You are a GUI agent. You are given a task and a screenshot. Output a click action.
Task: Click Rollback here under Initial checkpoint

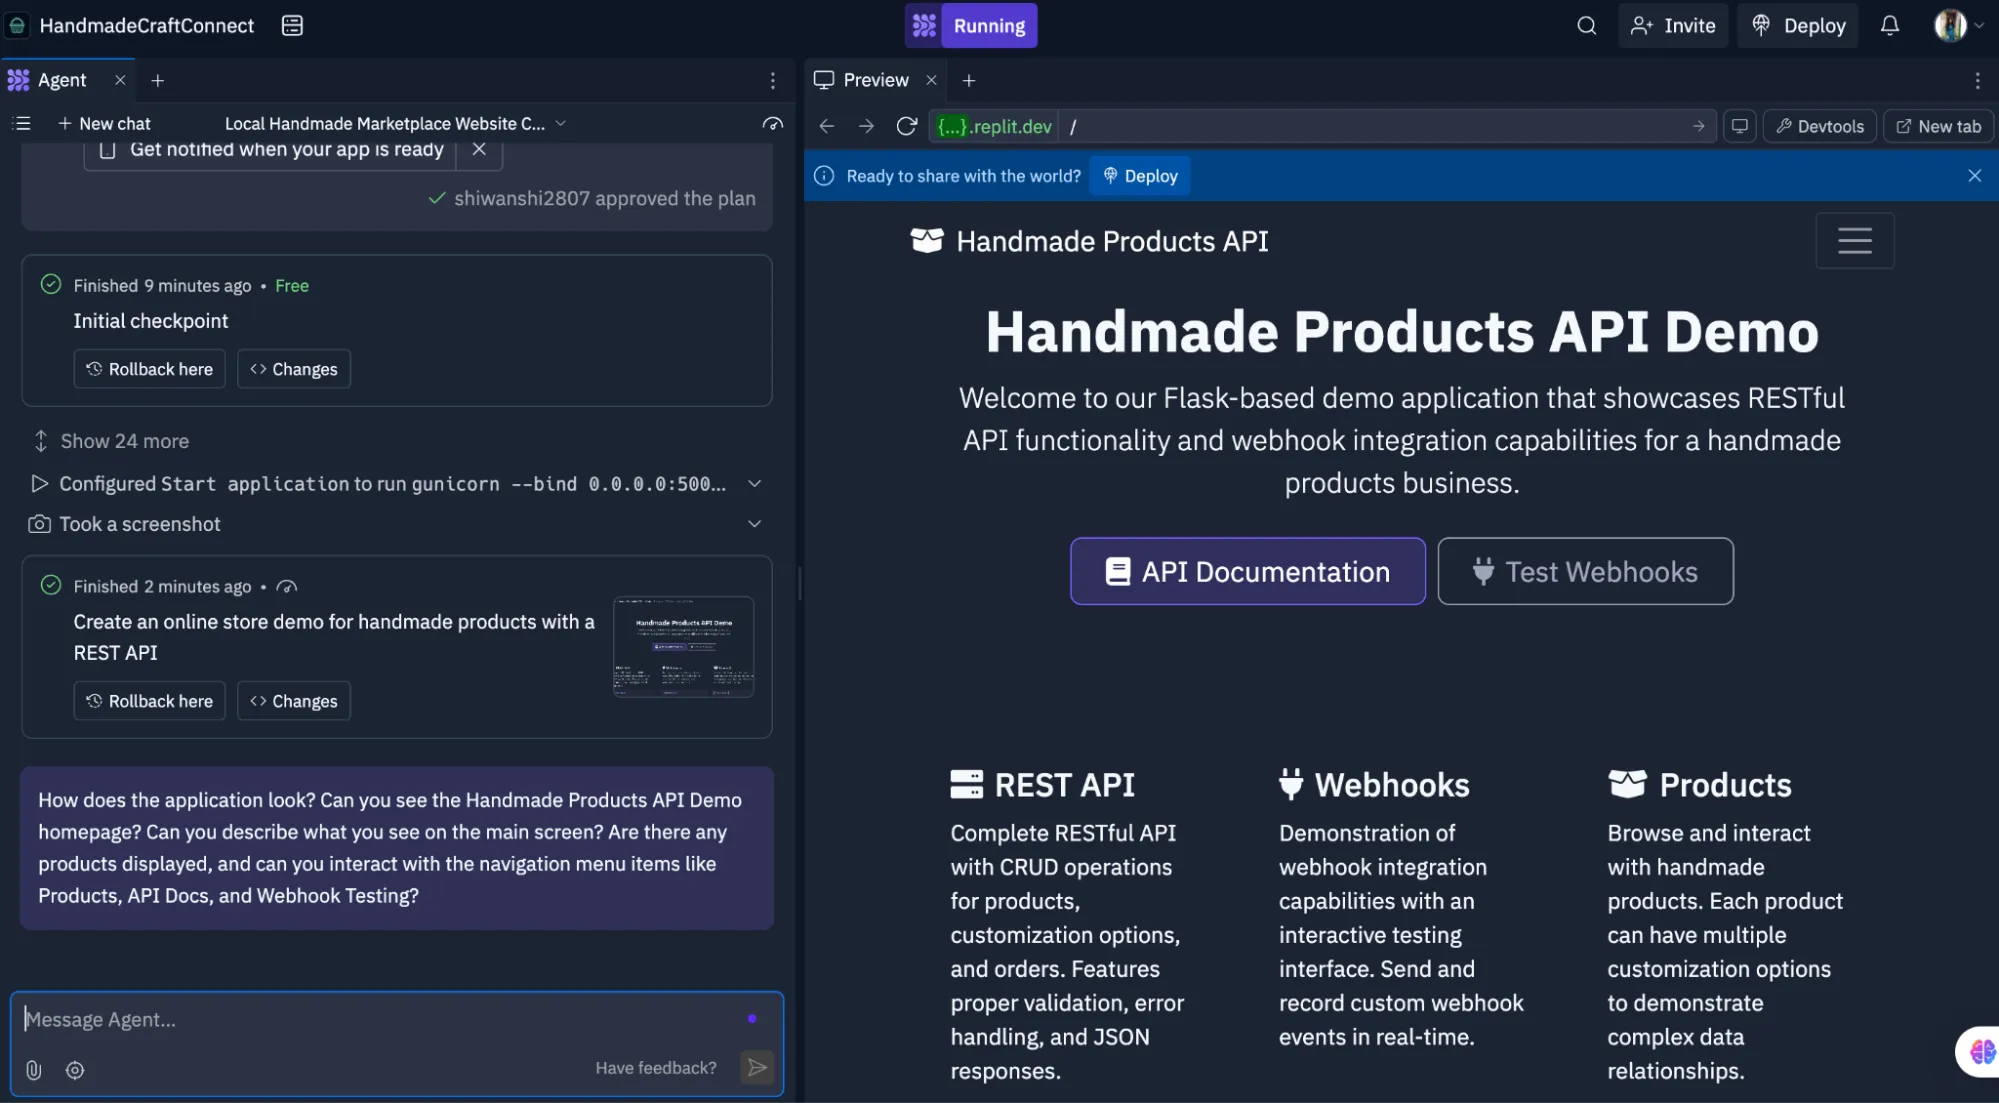point(150,369)
